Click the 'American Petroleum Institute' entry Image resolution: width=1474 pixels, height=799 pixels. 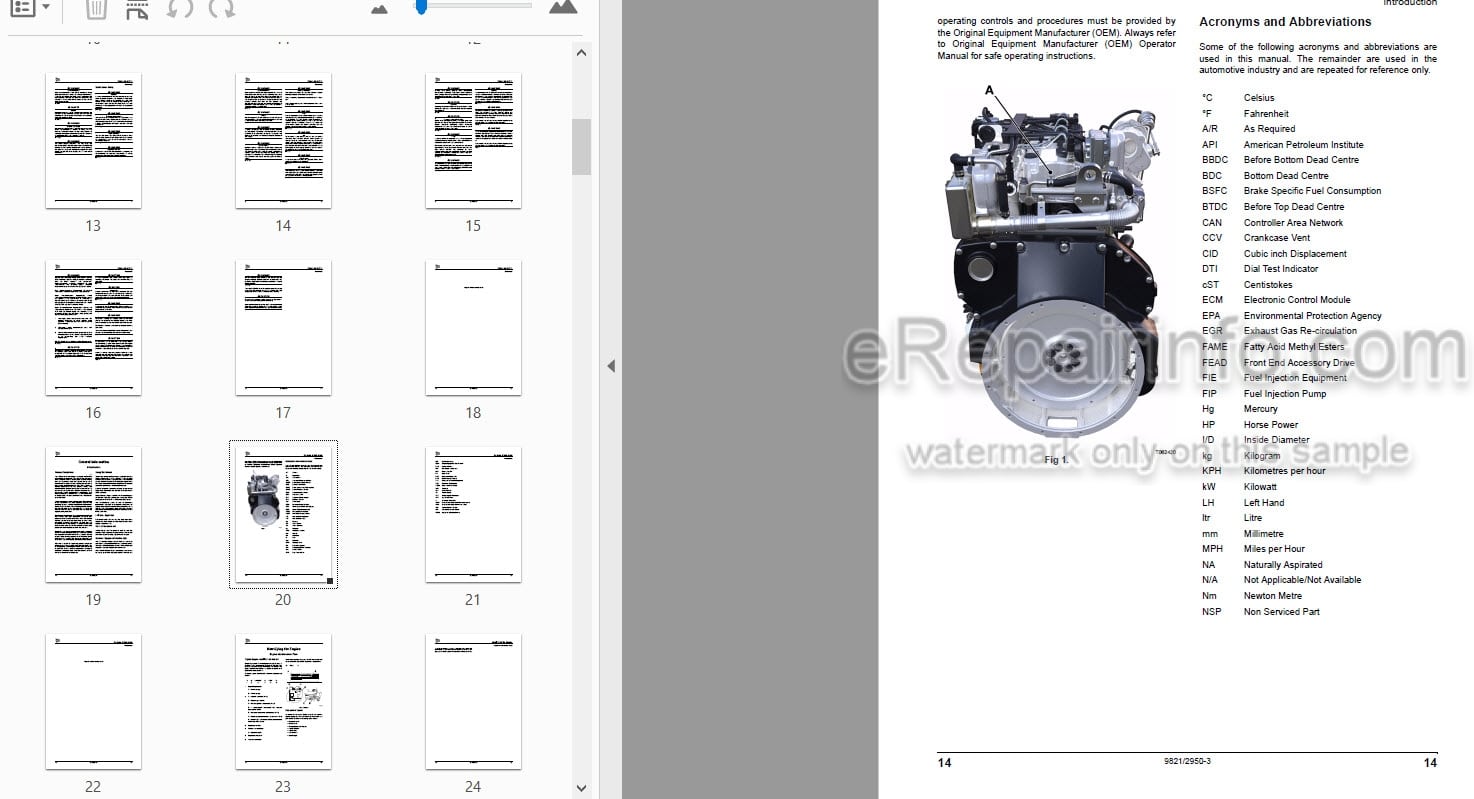[1303, 145]
